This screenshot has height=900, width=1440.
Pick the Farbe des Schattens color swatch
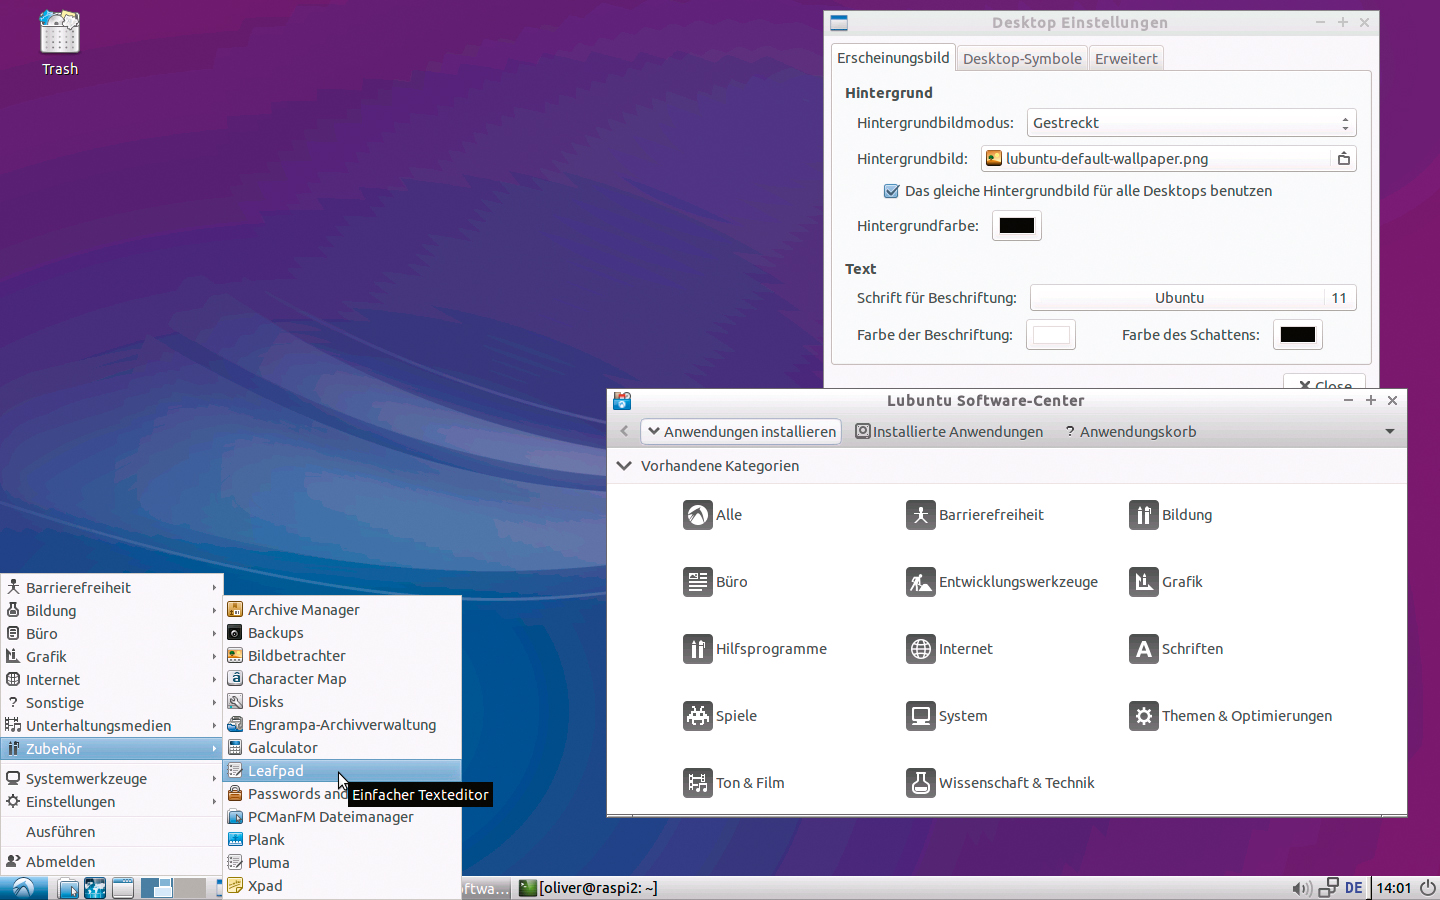pos(1298,335)
